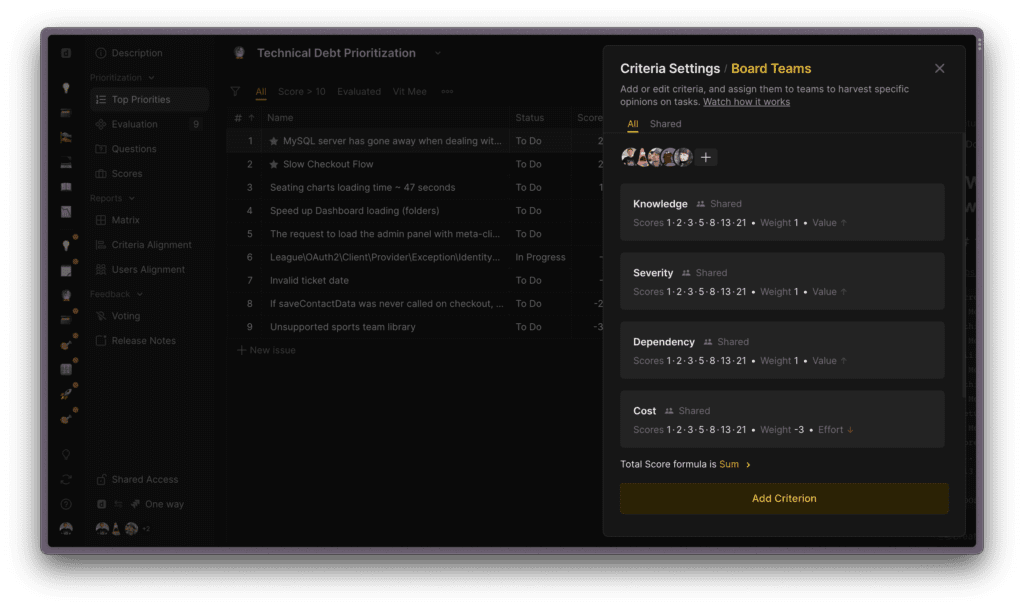Select Top Priorities in sidebar

coord(149,99)
